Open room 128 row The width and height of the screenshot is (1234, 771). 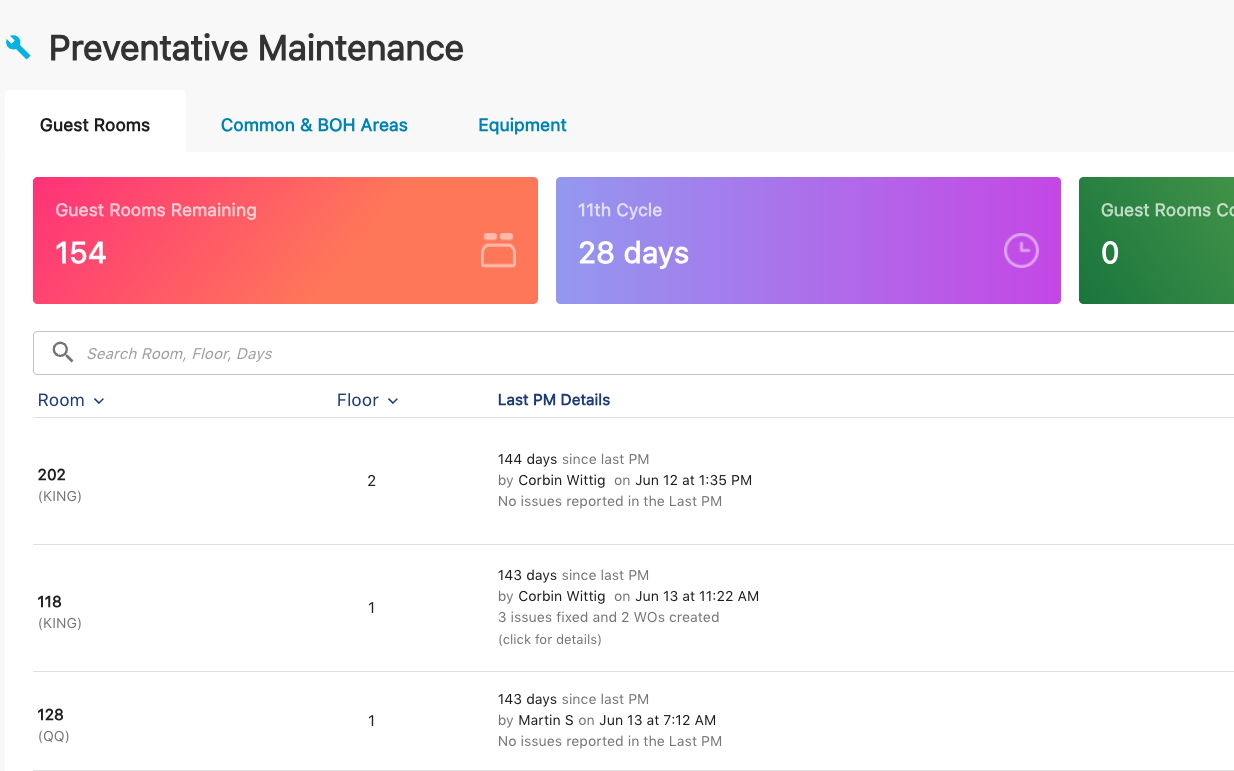pyautogui.click(x=50, y=715)
